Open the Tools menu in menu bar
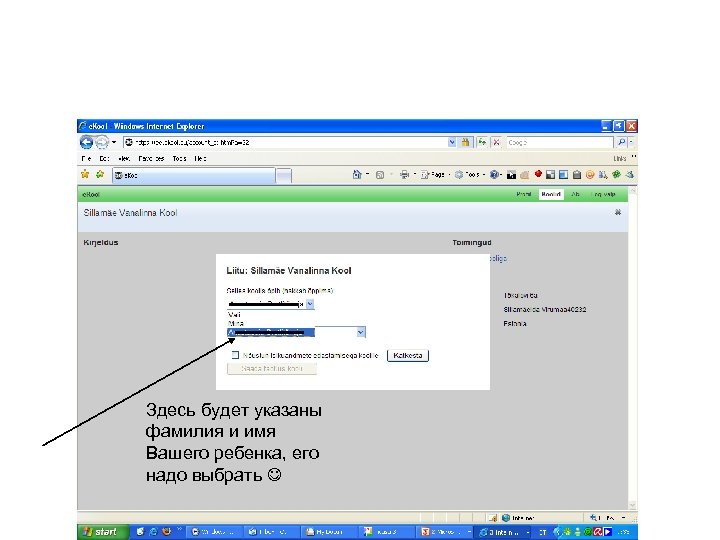 click(179, 158)
